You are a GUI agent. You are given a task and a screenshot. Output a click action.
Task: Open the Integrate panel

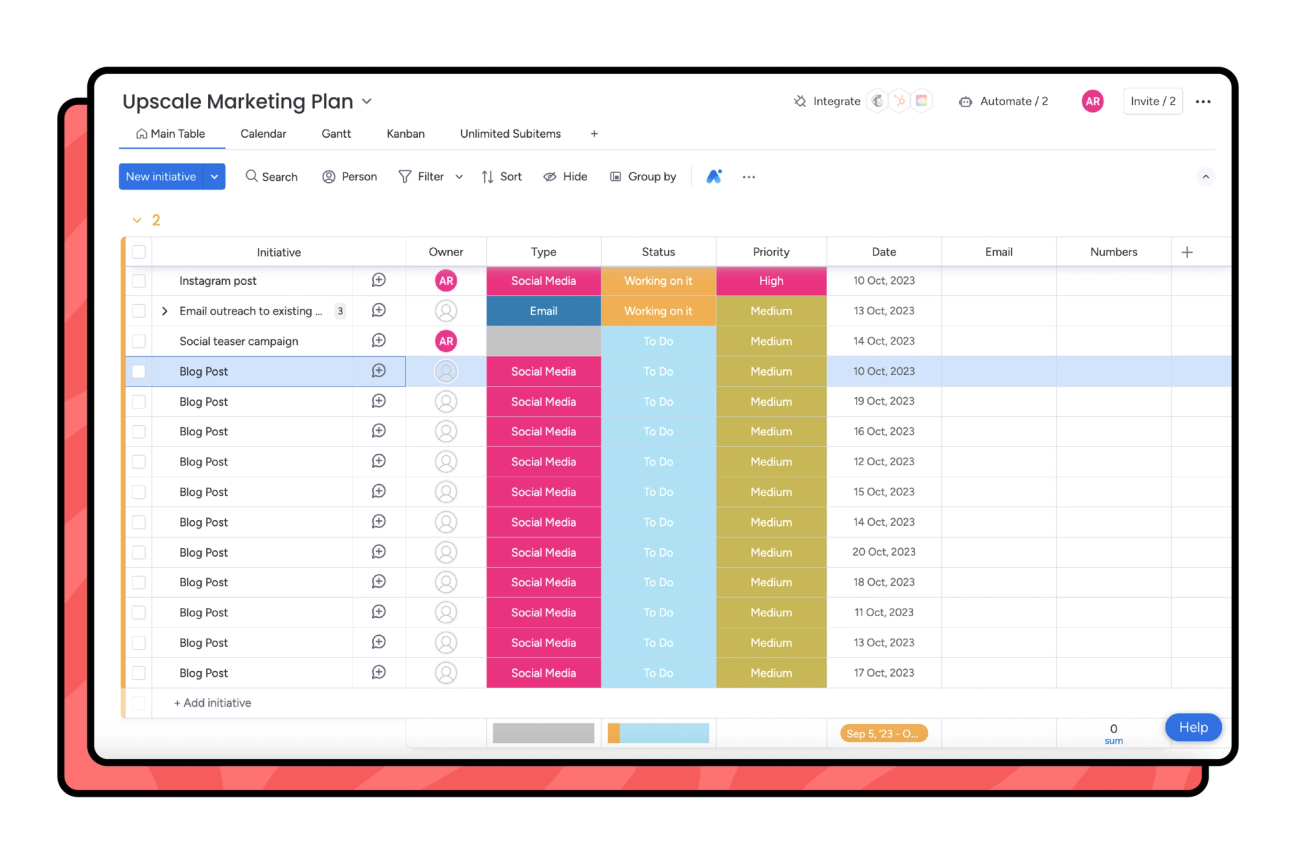827,101
